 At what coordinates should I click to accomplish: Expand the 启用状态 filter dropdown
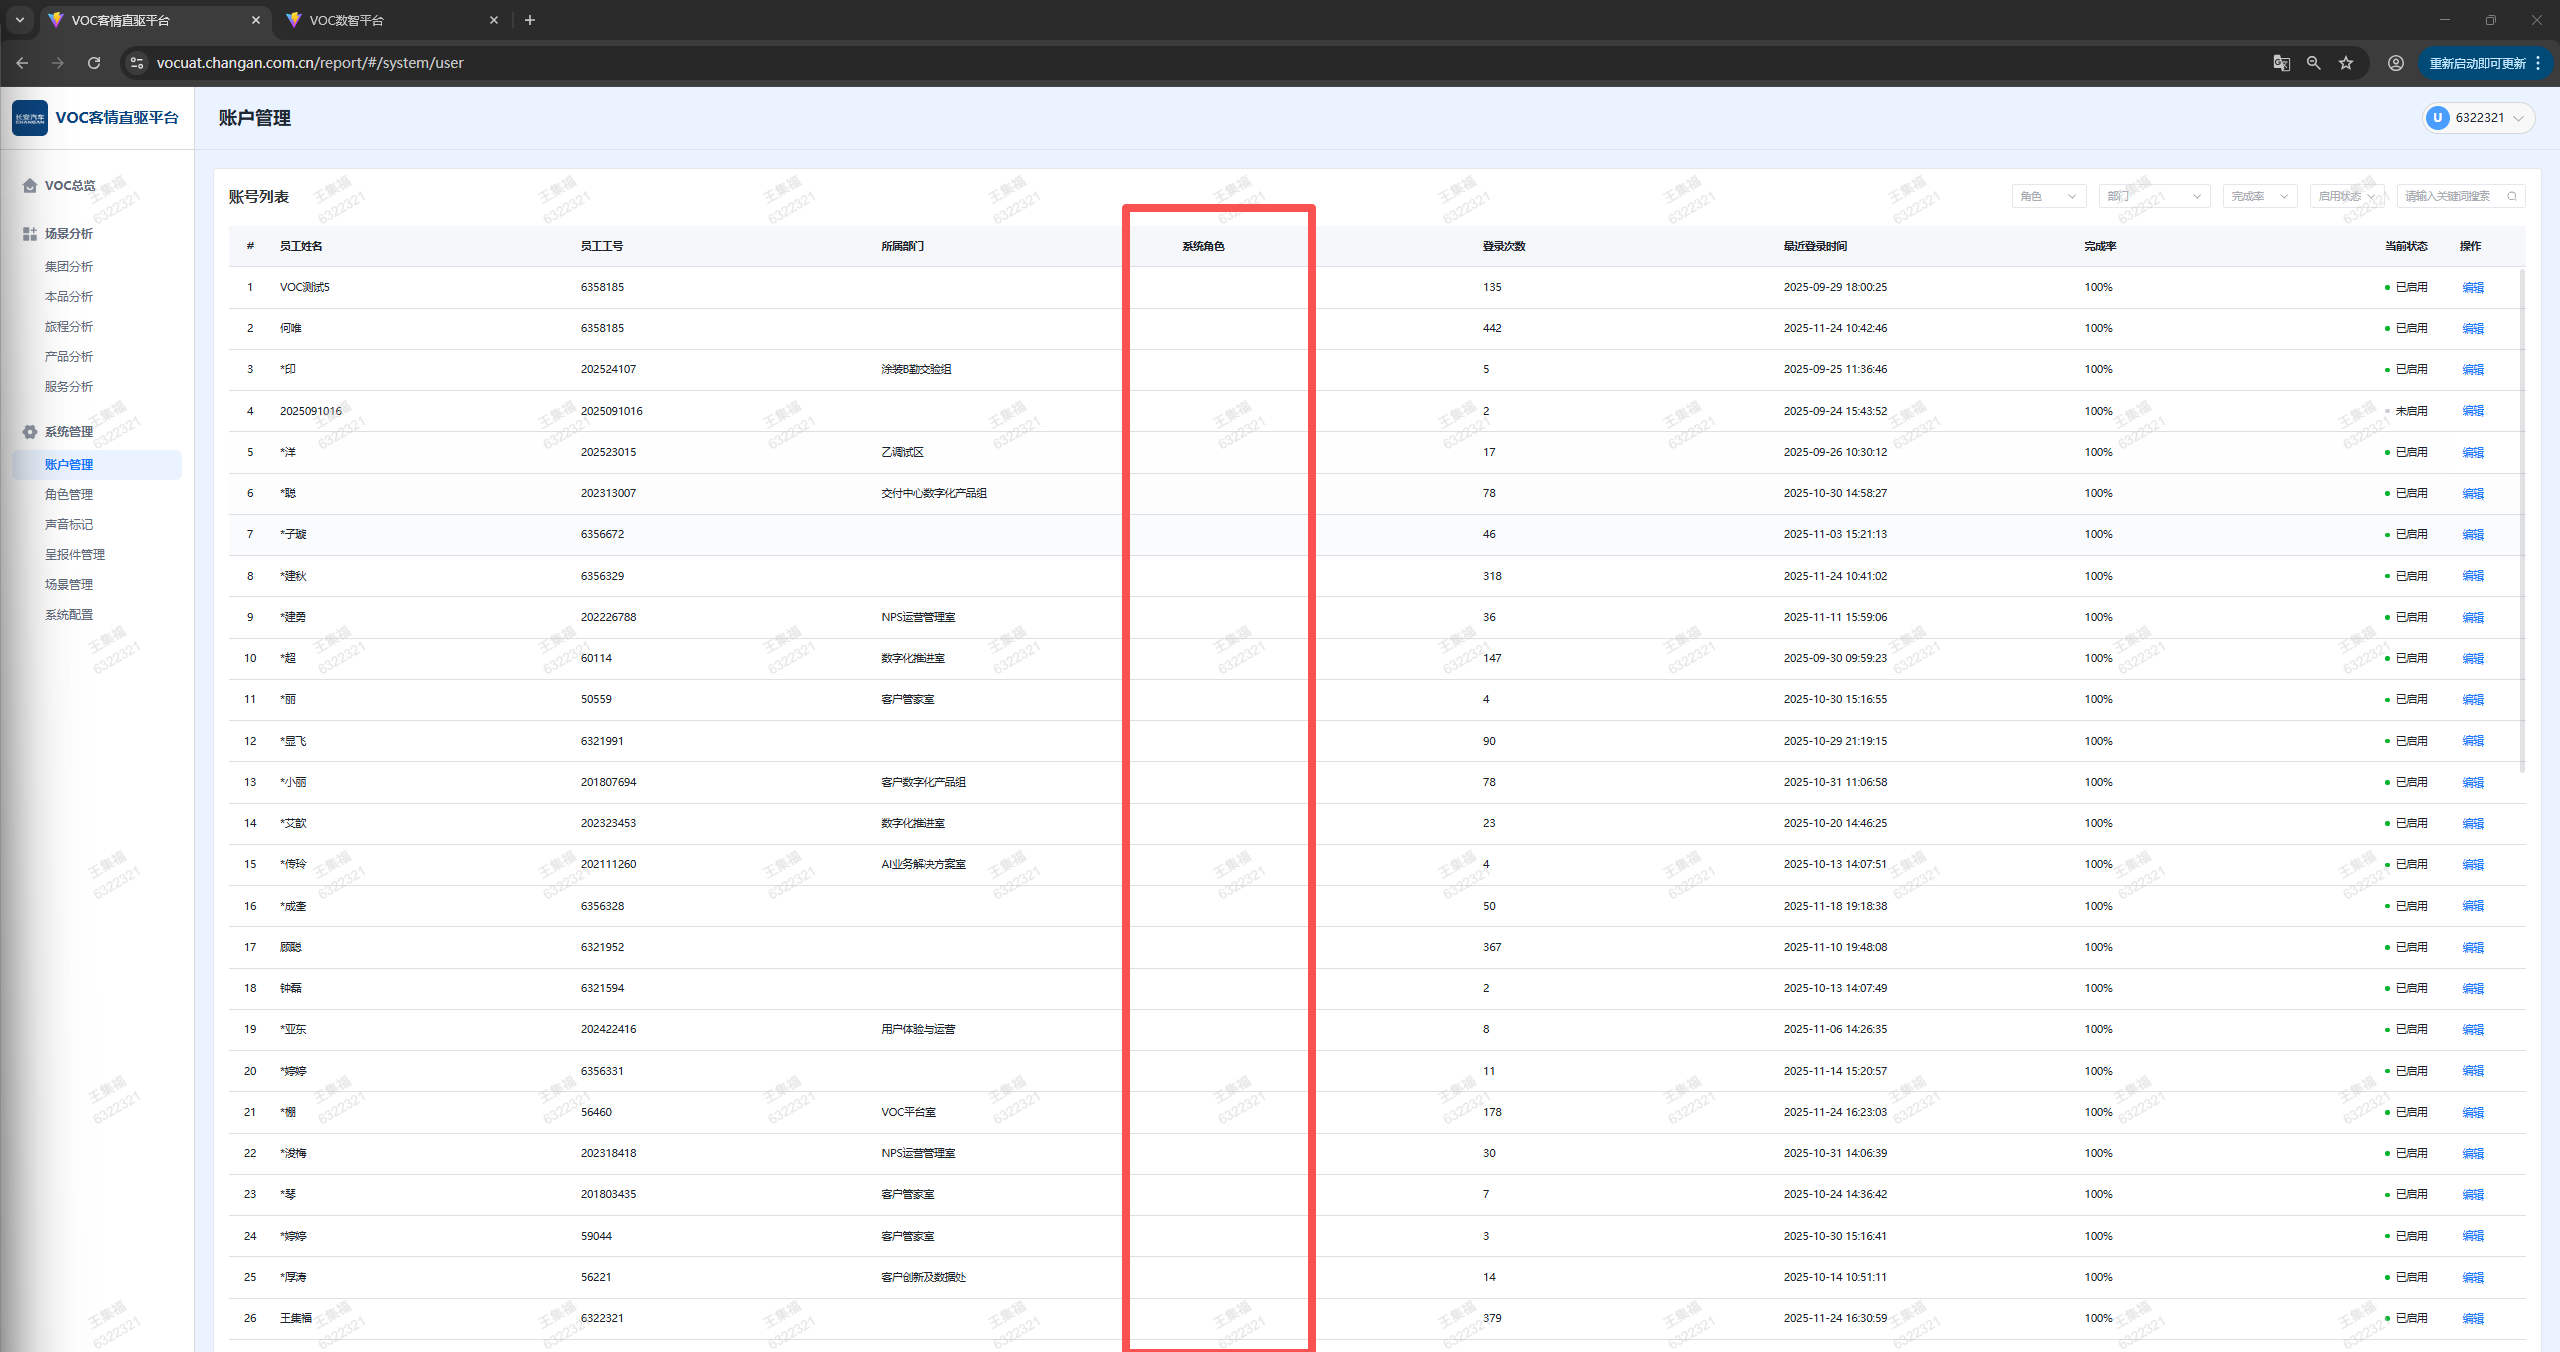pos(2346,197)
